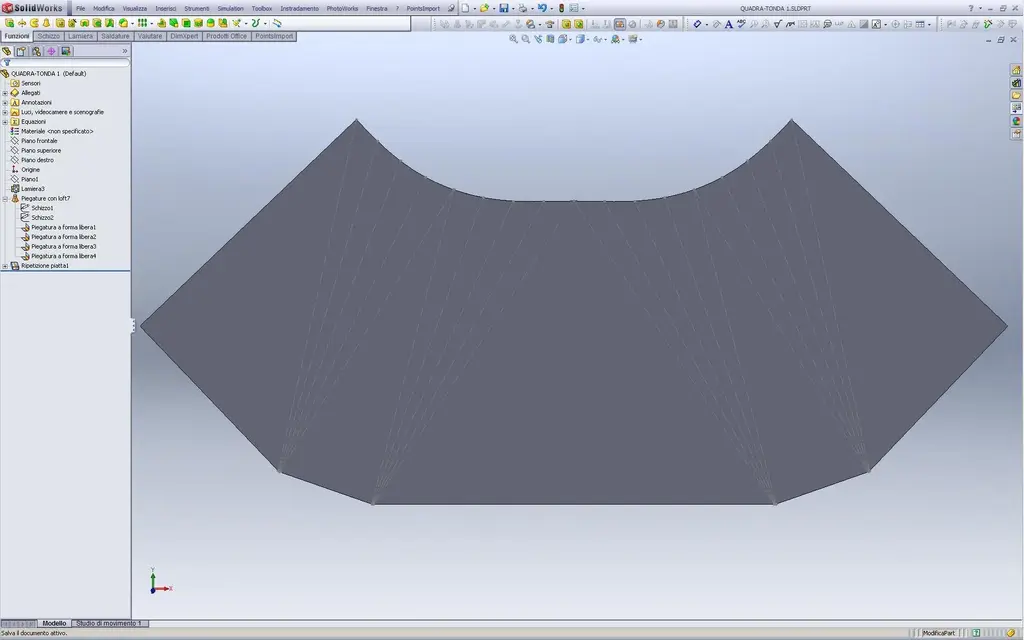Open the Modifica menu

click(x=103, y=8)
